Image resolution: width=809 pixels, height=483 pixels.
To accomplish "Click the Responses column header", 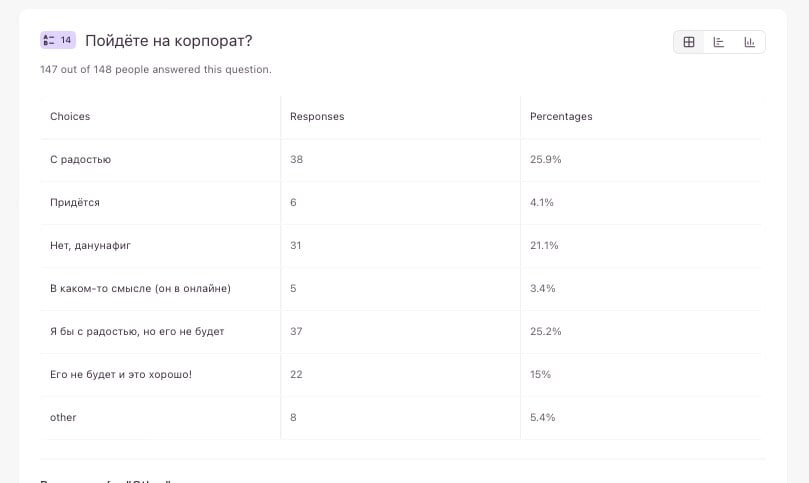I will (317, 117).
